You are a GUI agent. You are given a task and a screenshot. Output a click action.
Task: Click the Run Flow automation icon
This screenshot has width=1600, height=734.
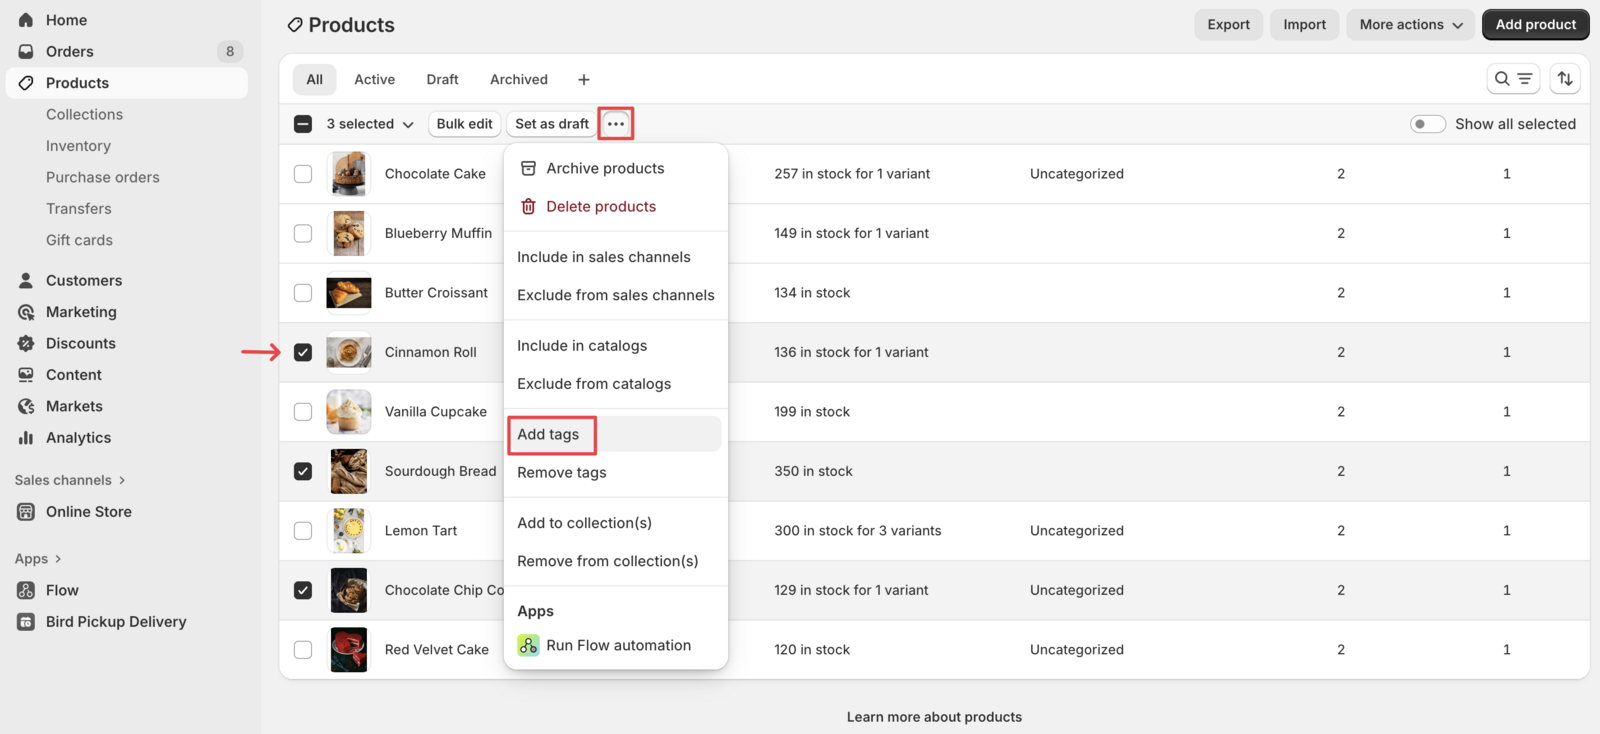click(529, 646)
